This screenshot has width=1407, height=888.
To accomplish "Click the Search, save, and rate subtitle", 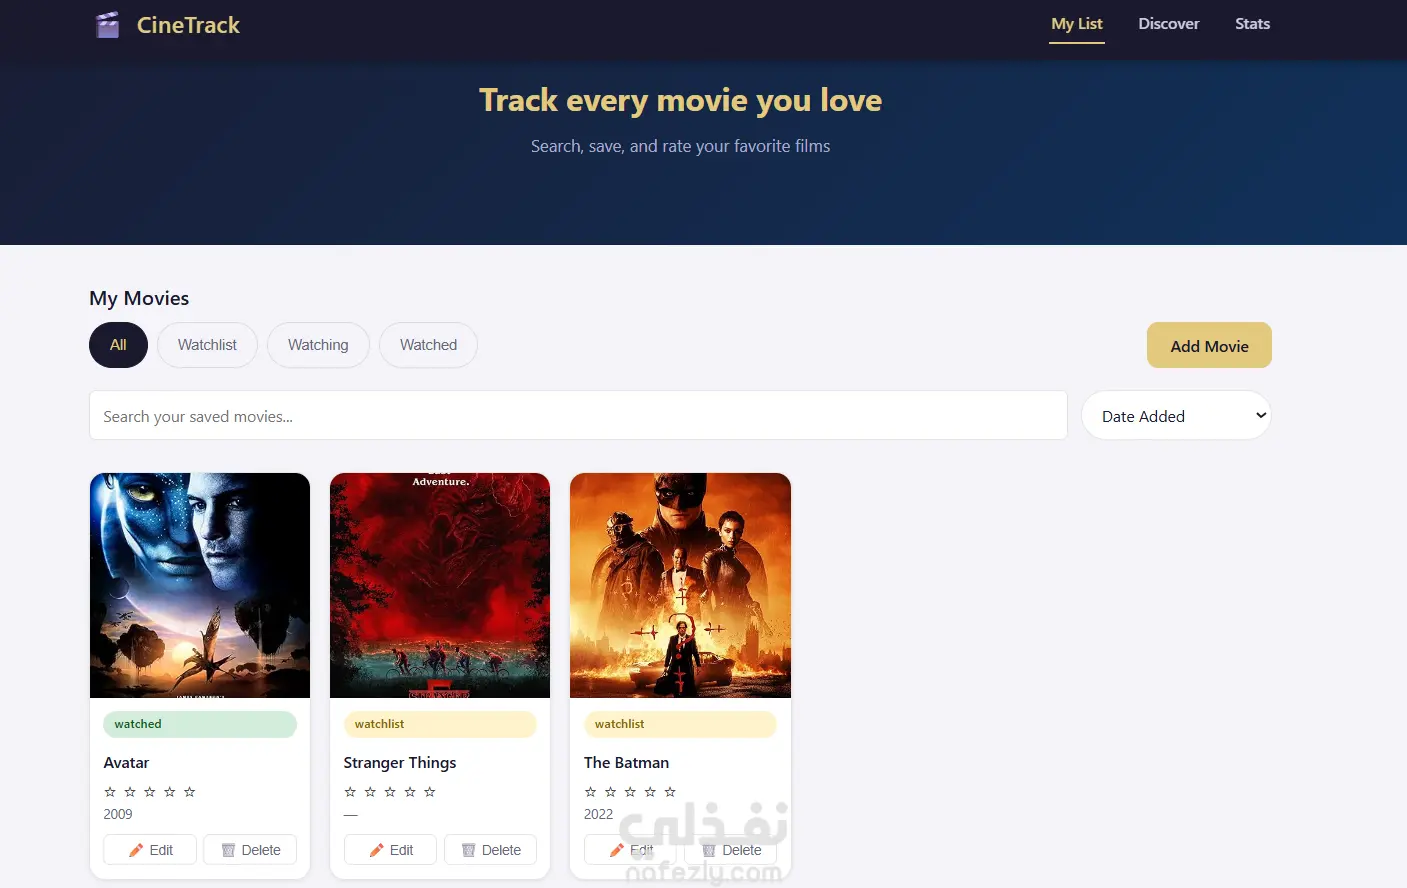I will coord(680,146).
